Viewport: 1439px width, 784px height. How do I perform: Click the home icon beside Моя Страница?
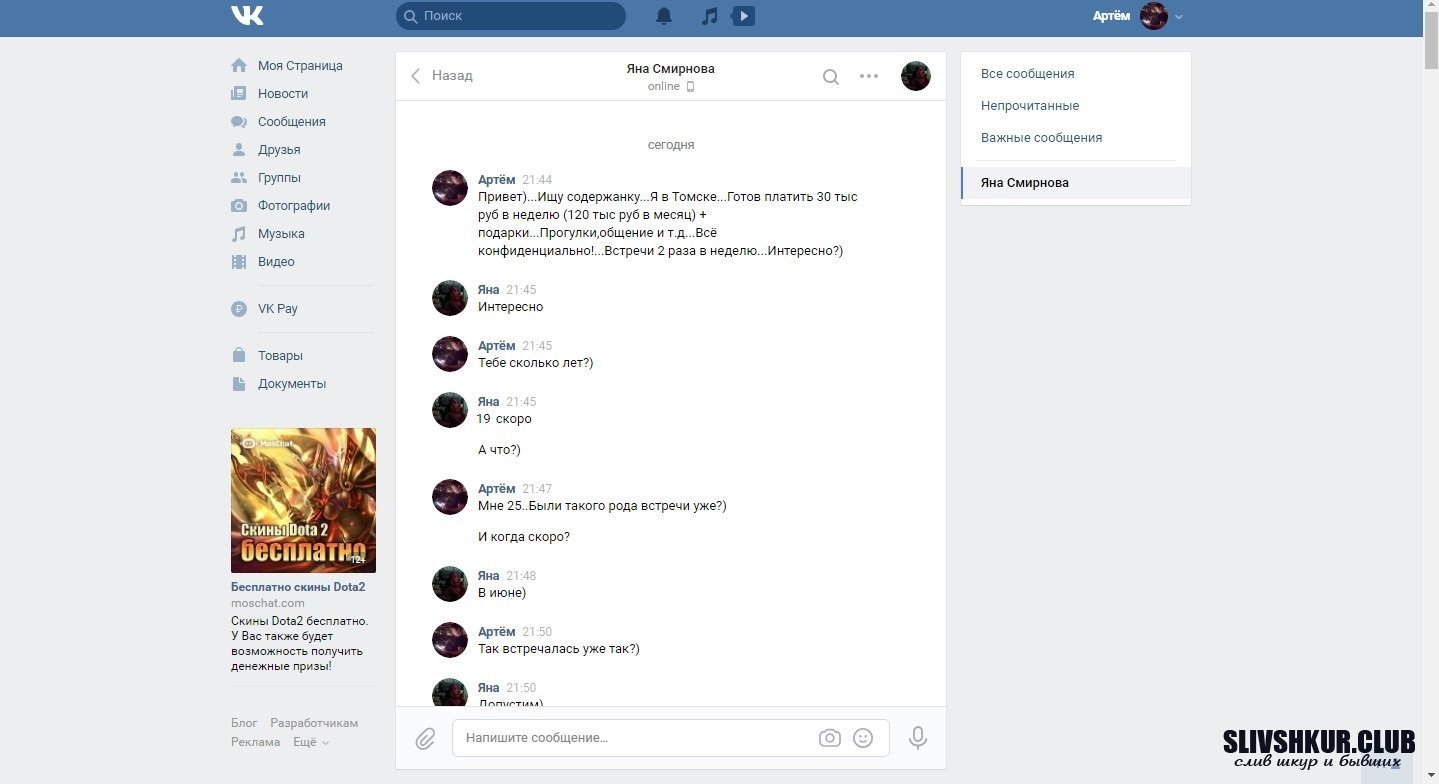click(x=239, y=66)
